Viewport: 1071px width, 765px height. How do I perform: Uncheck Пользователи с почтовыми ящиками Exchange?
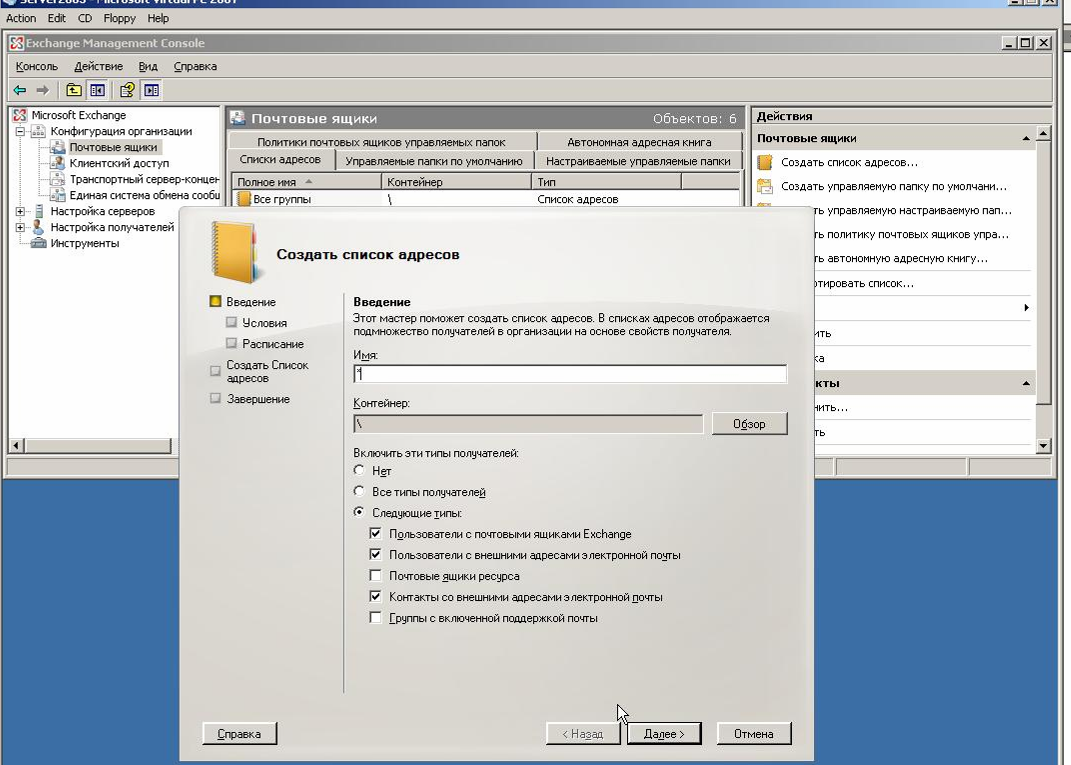click(375, 533)
